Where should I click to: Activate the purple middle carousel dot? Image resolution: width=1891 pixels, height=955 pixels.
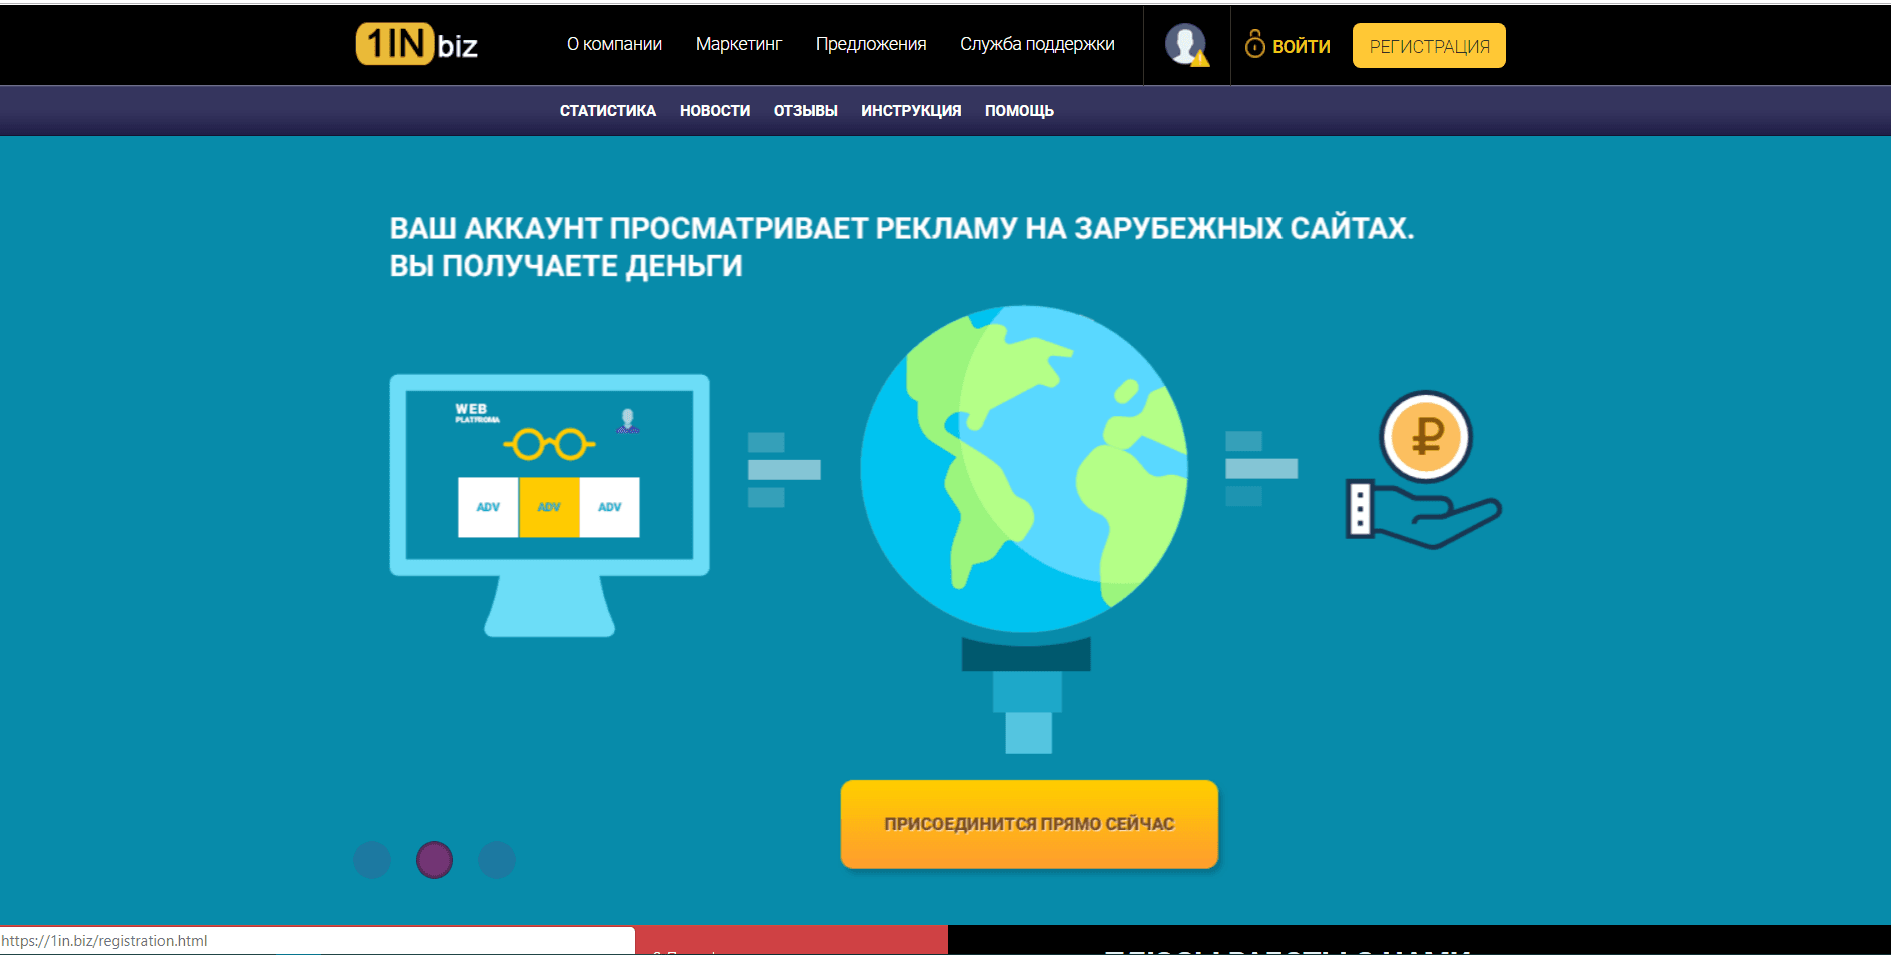click(x=434, y=860)
